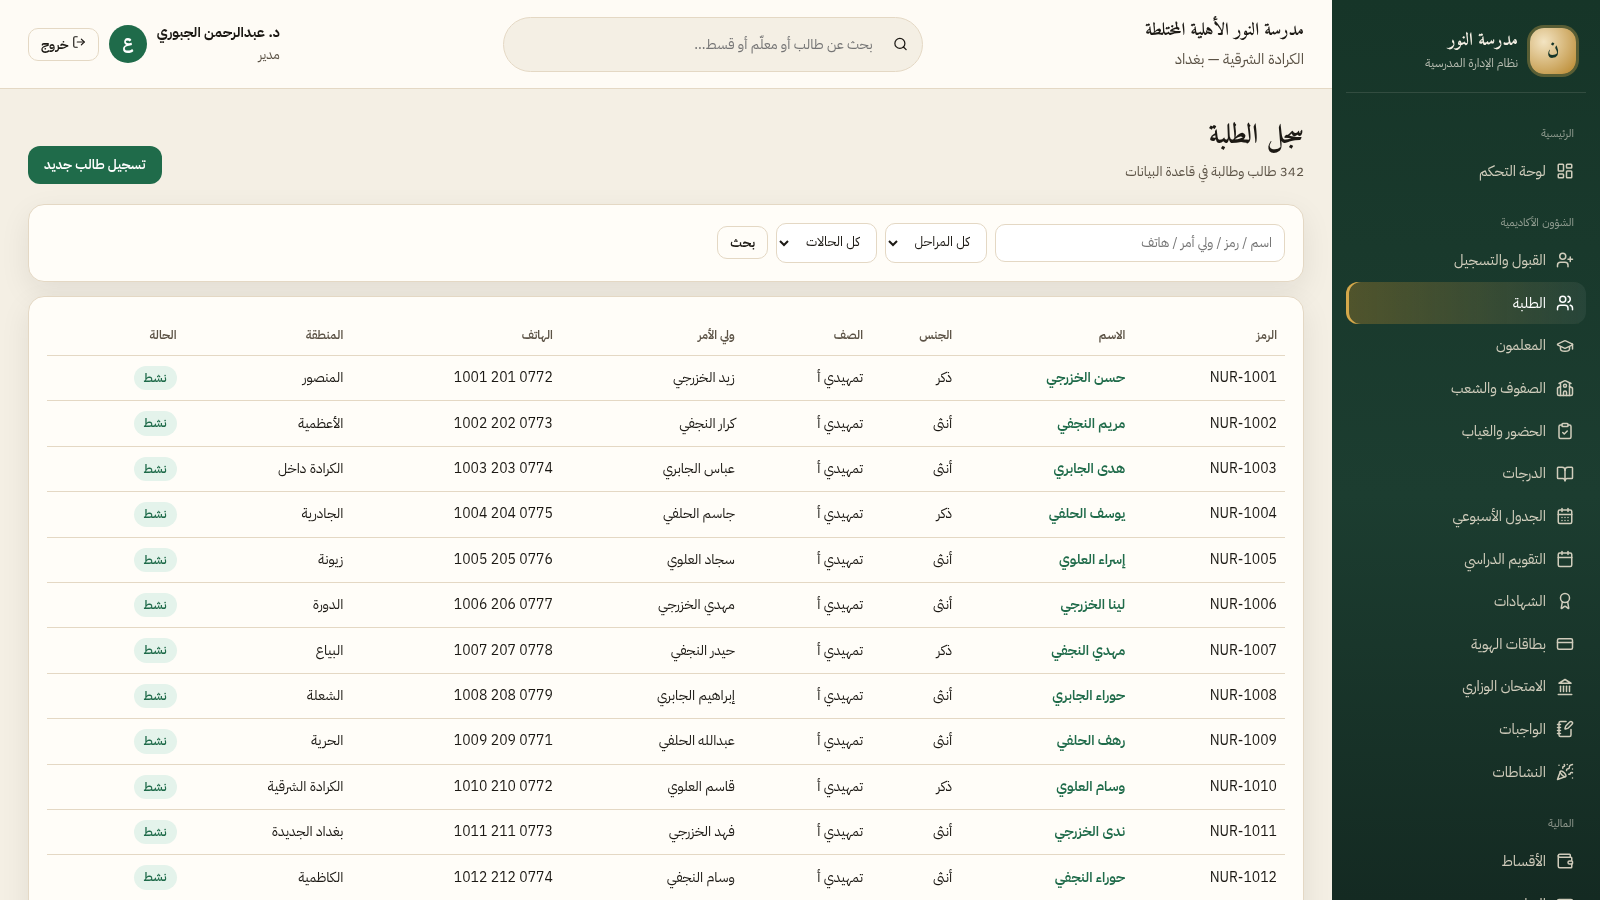Click guardian name إبراهيم الجابري

click(x=696, y=696)
